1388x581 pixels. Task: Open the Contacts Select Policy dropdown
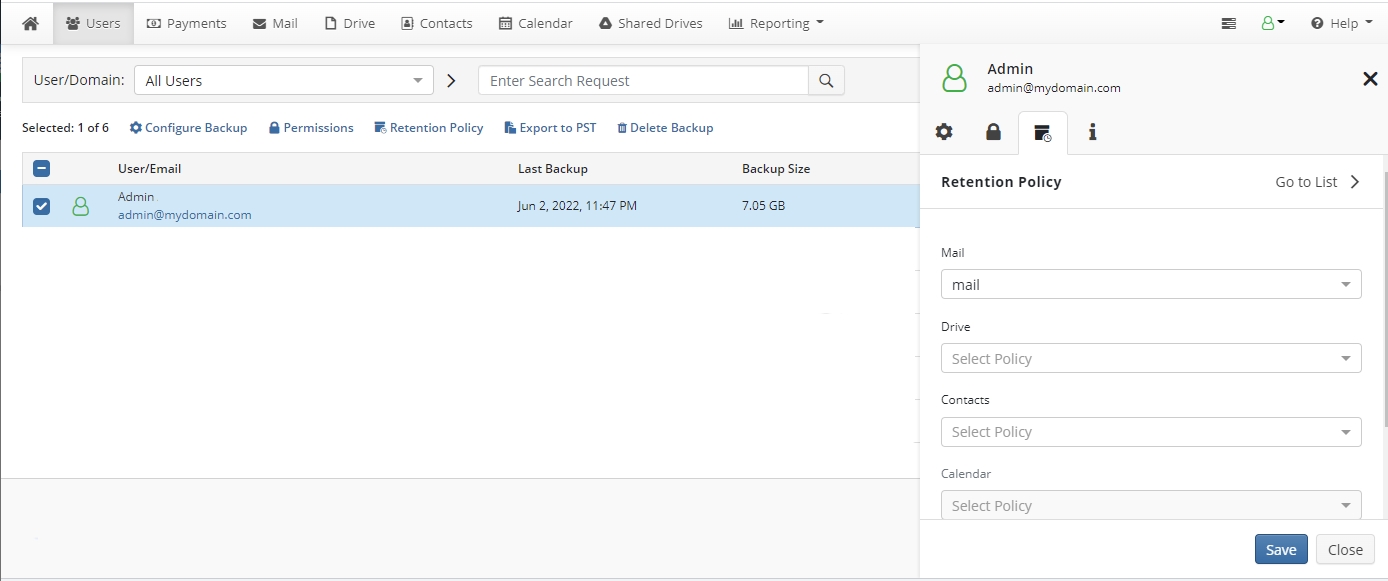click(1150, 432)
